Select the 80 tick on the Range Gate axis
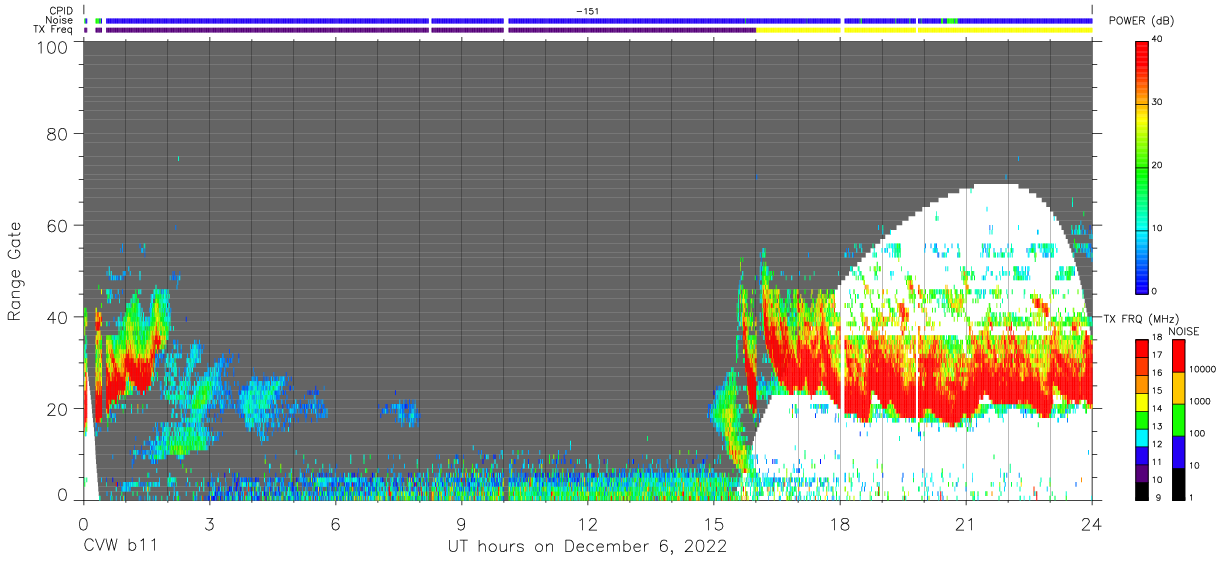The height and width of the screenshot is (567, 1228). click(x=56, y=133)
